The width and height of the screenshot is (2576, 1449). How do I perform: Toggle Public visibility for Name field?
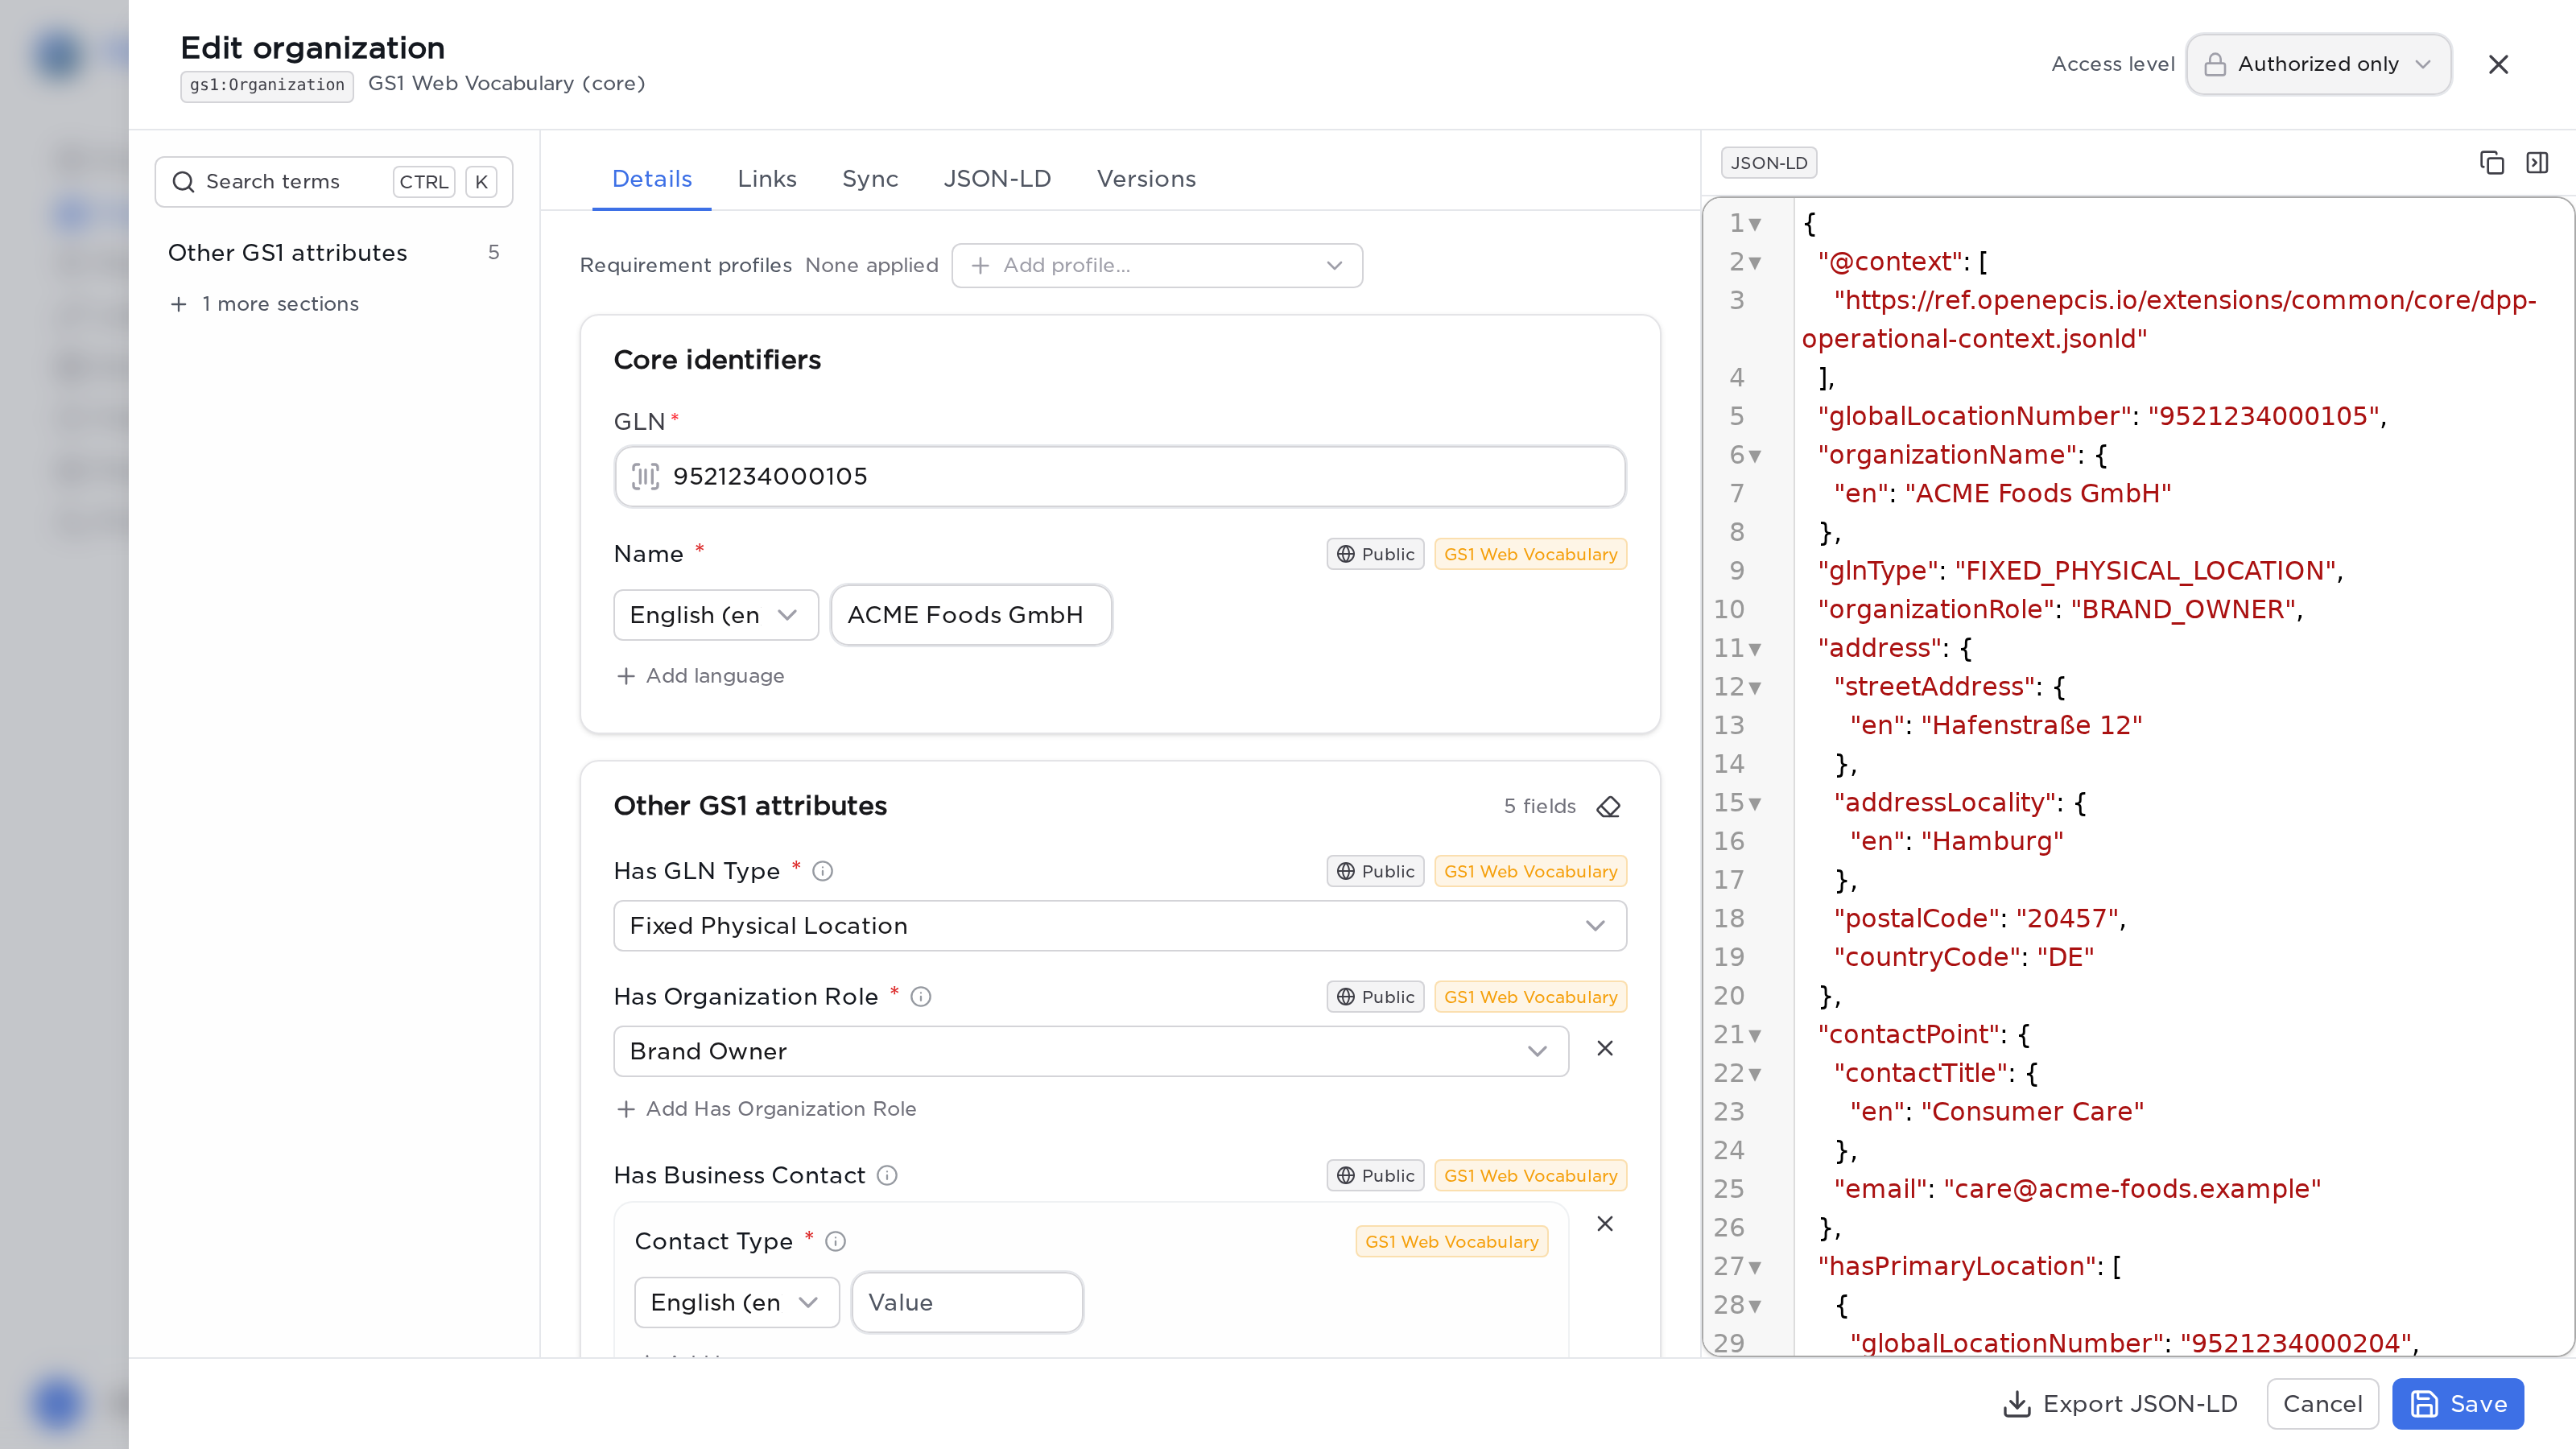point(1375,554)
